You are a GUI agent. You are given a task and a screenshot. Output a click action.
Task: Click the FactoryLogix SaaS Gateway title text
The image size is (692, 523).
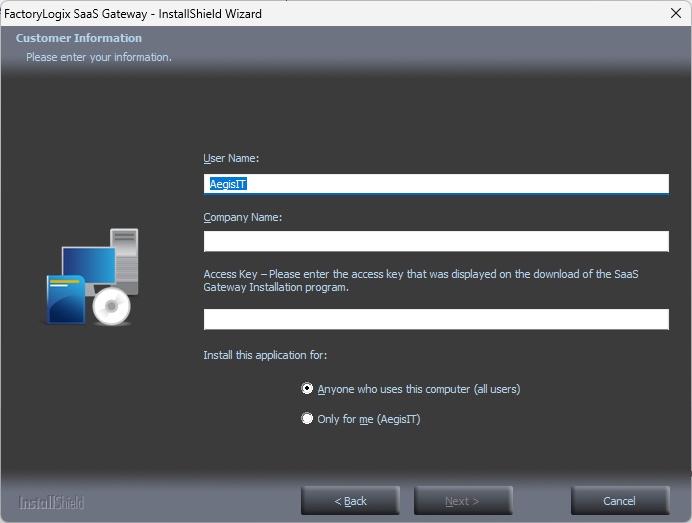pos(133,14)
